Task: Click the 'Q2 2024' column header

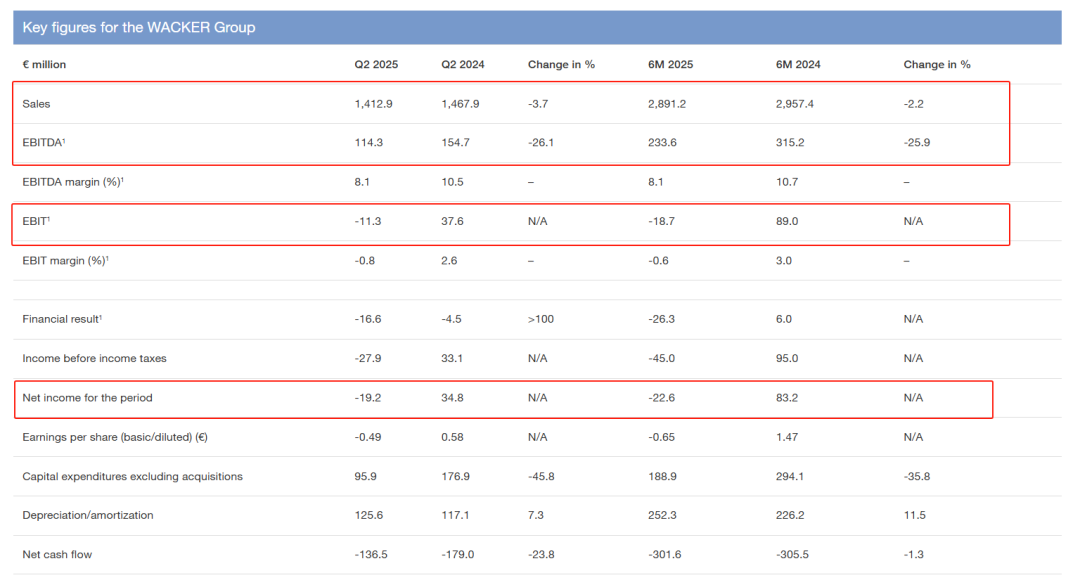Action: [463, 64]
